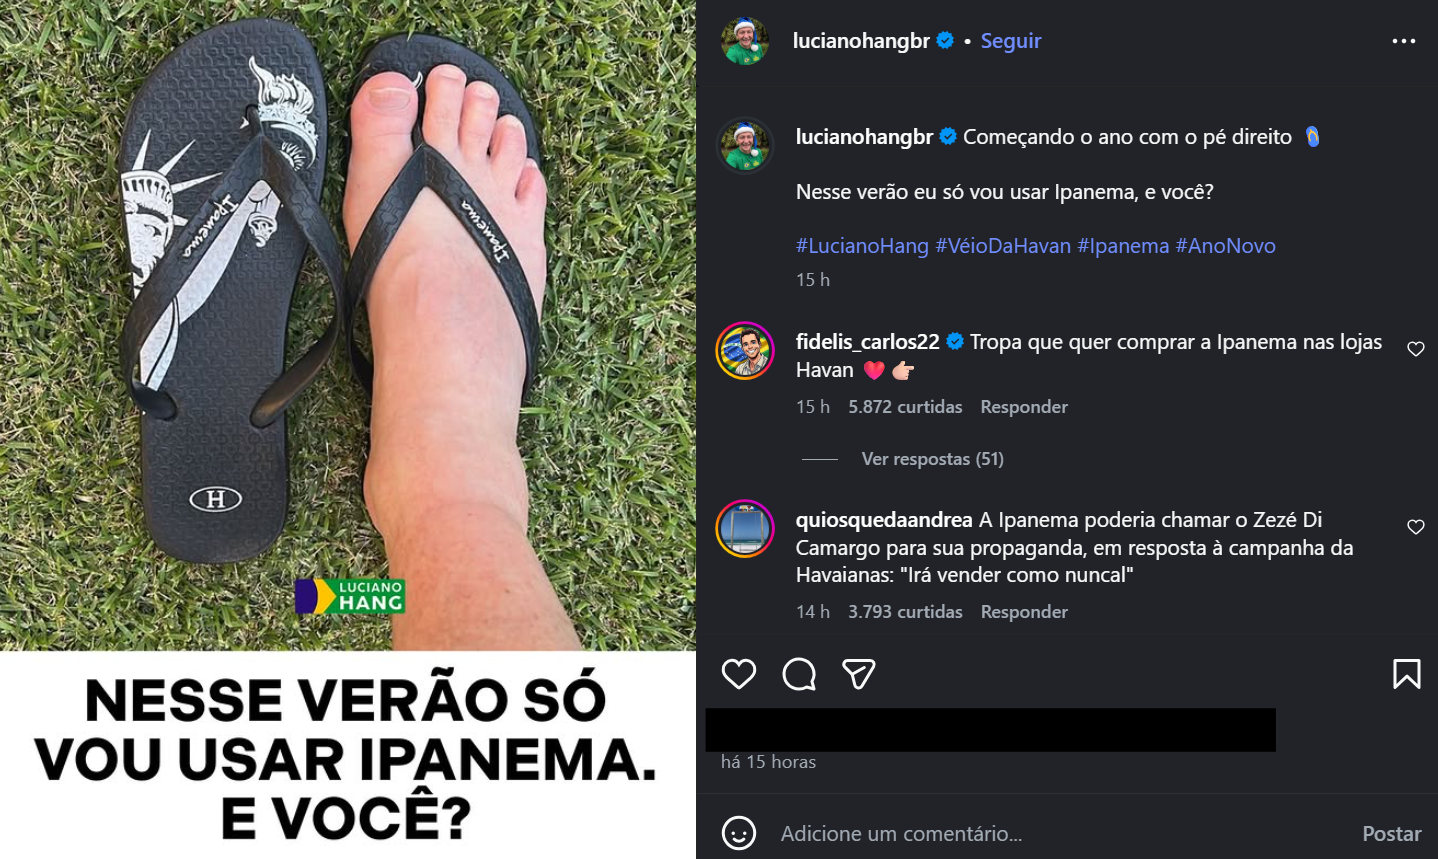Like the post with the heart icon
This screenshot has height=859, width=1438.
739,674
